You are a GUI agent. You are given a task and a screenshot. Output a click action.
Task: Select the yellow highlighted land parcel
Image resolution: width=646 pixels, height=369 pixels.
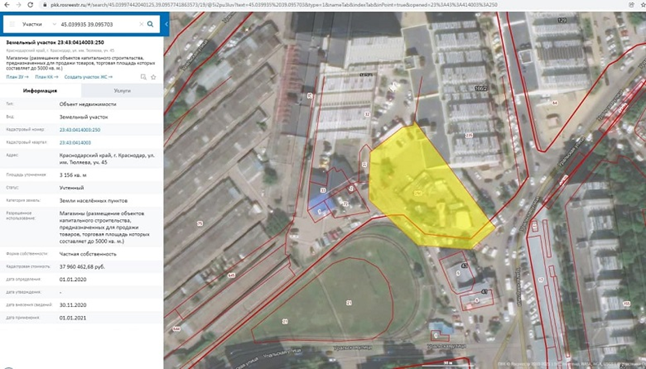[x=428, y=189]
